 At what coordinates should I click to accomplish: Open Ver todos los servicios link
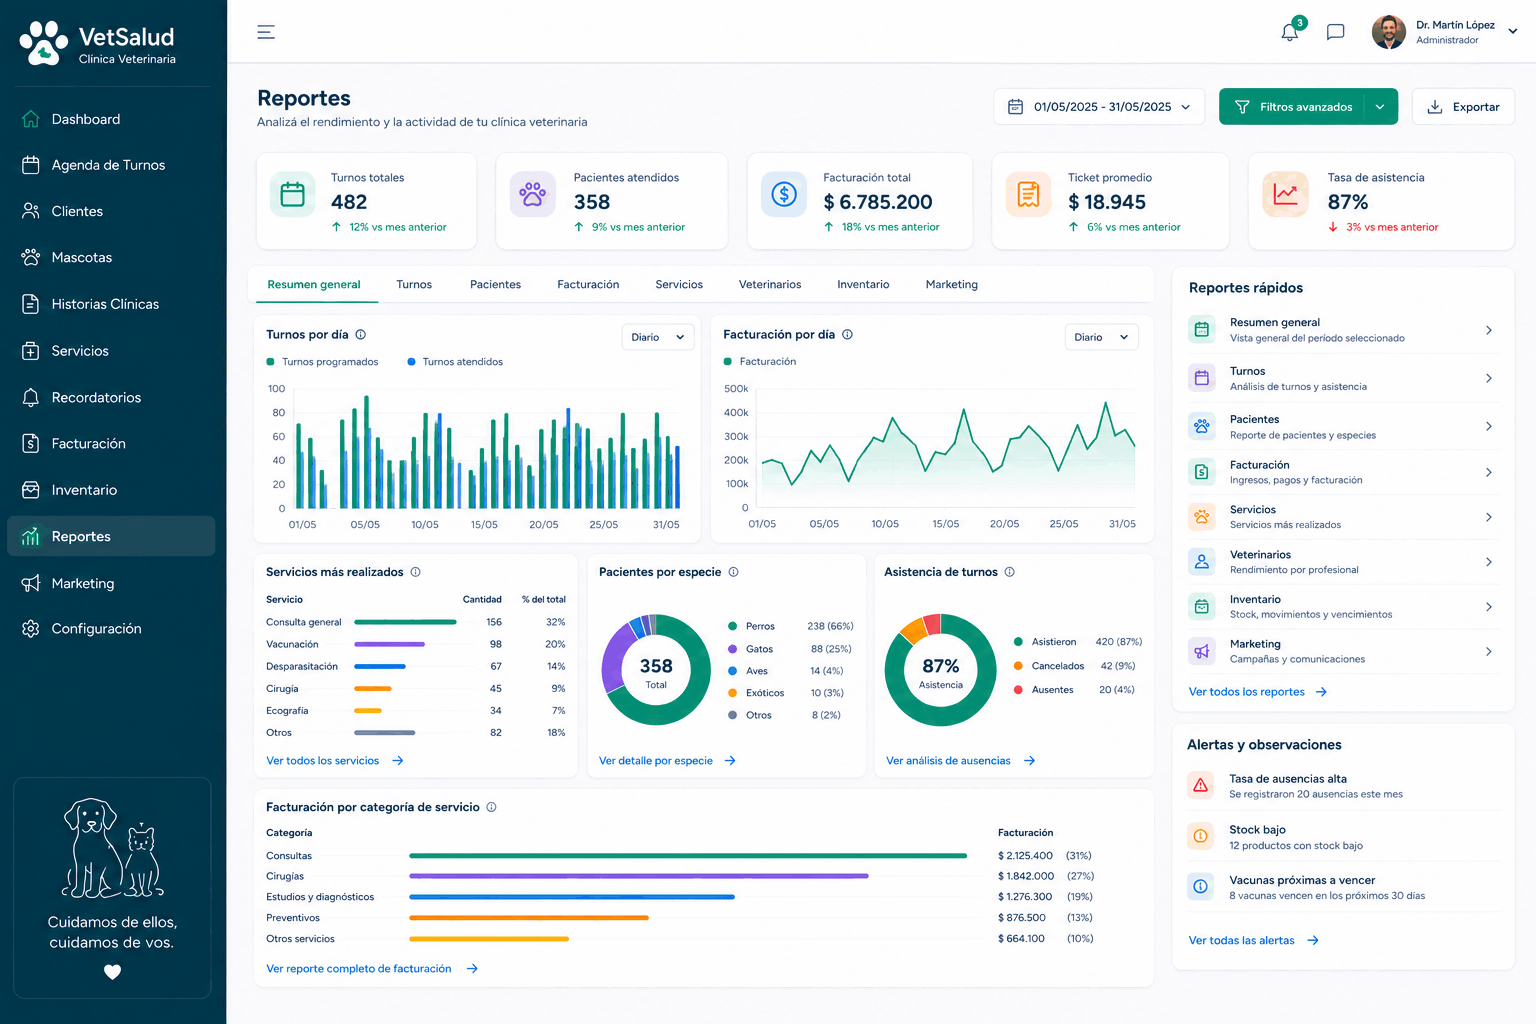[335, 761]
